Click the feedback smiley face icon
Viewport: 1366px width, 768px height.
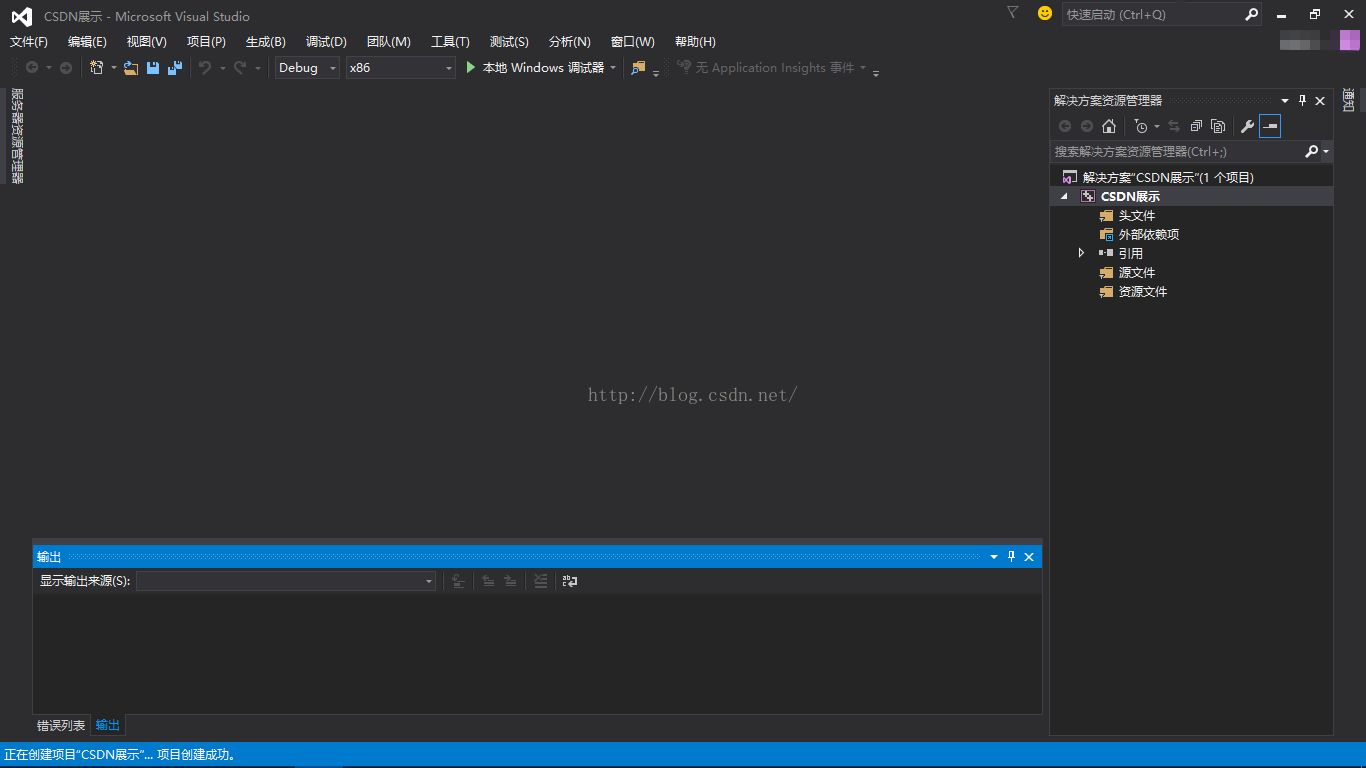pos(1045,13)
